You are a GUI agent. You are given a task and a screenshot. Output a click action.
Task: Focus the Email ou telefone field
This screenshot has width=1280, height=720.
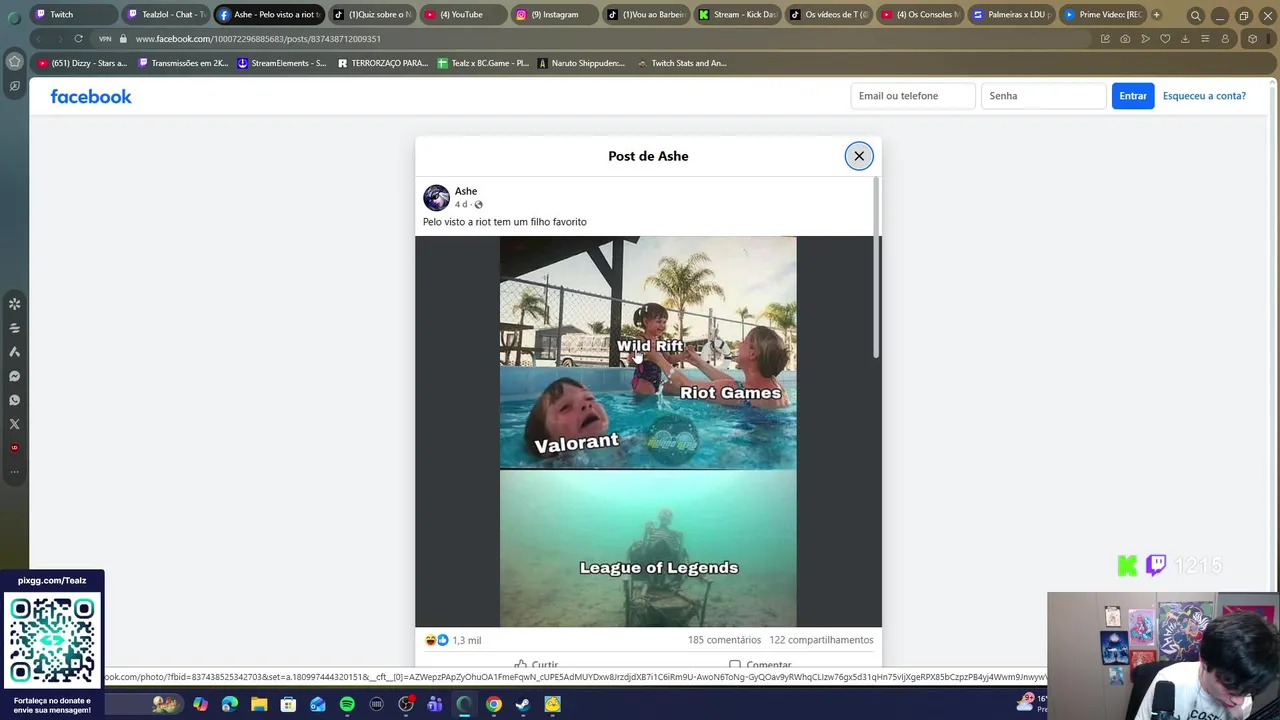coord(913,96)
